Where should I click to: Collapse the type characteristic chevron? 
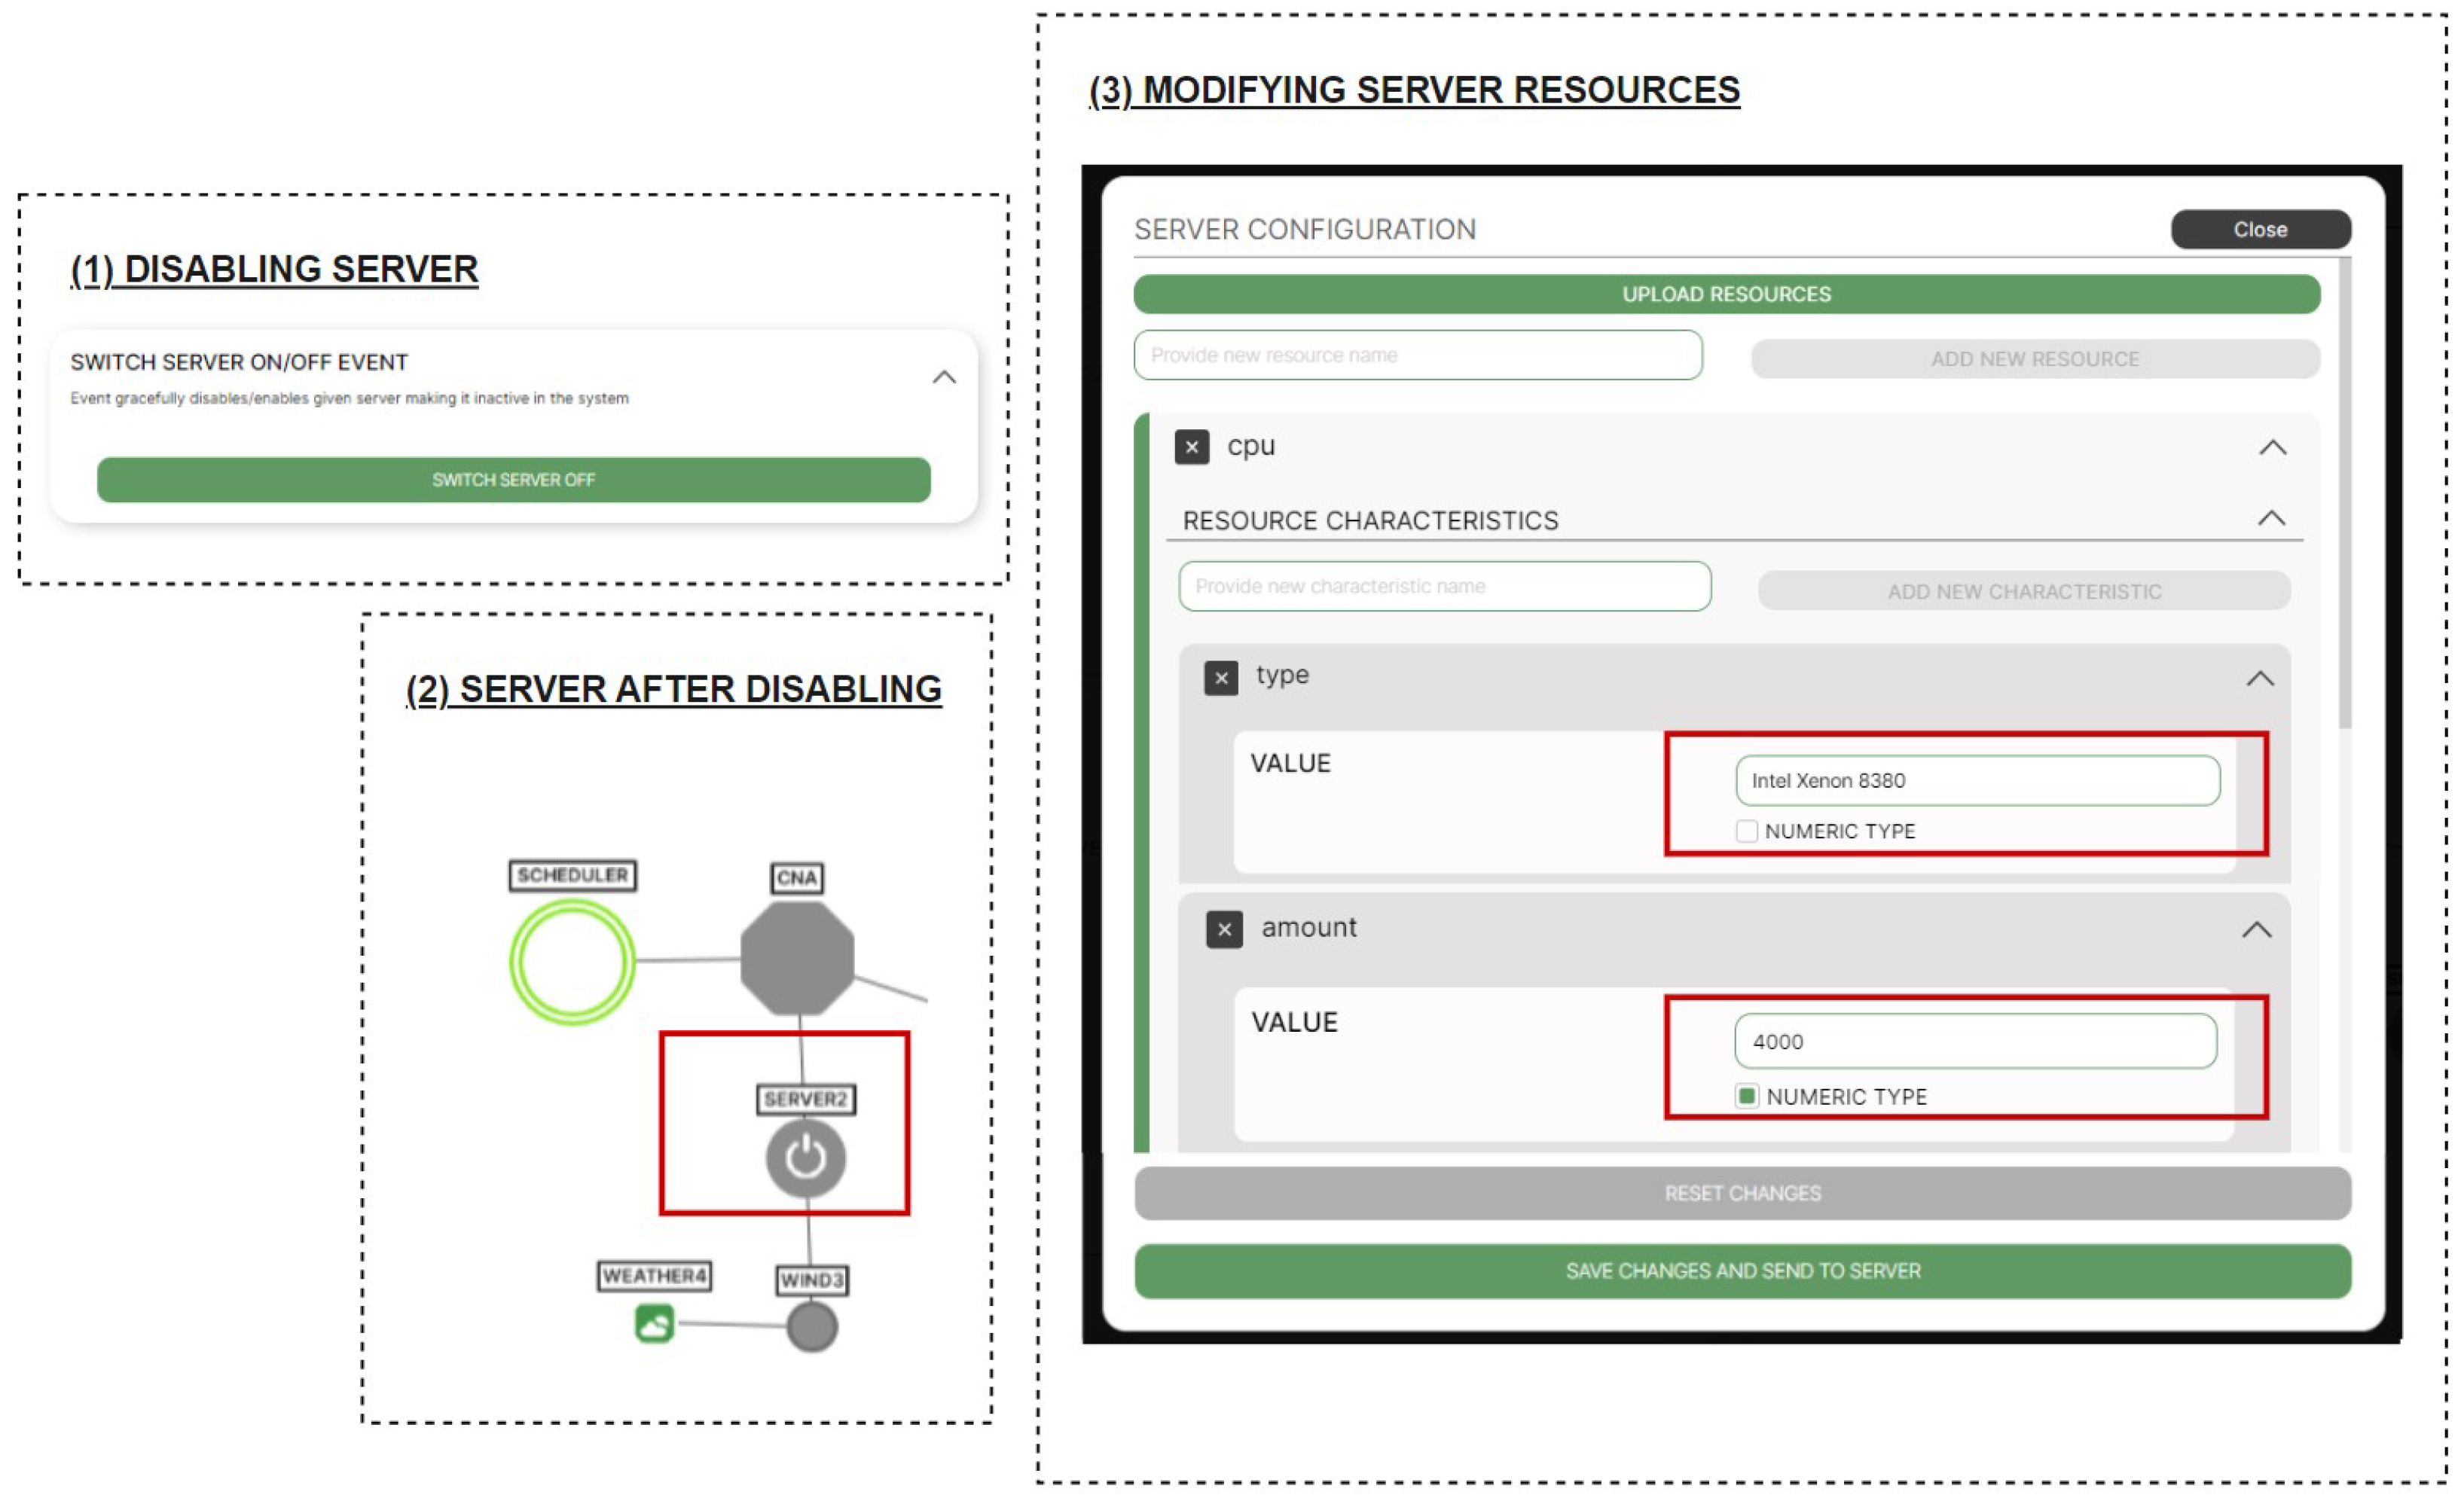pos(2259,679)
